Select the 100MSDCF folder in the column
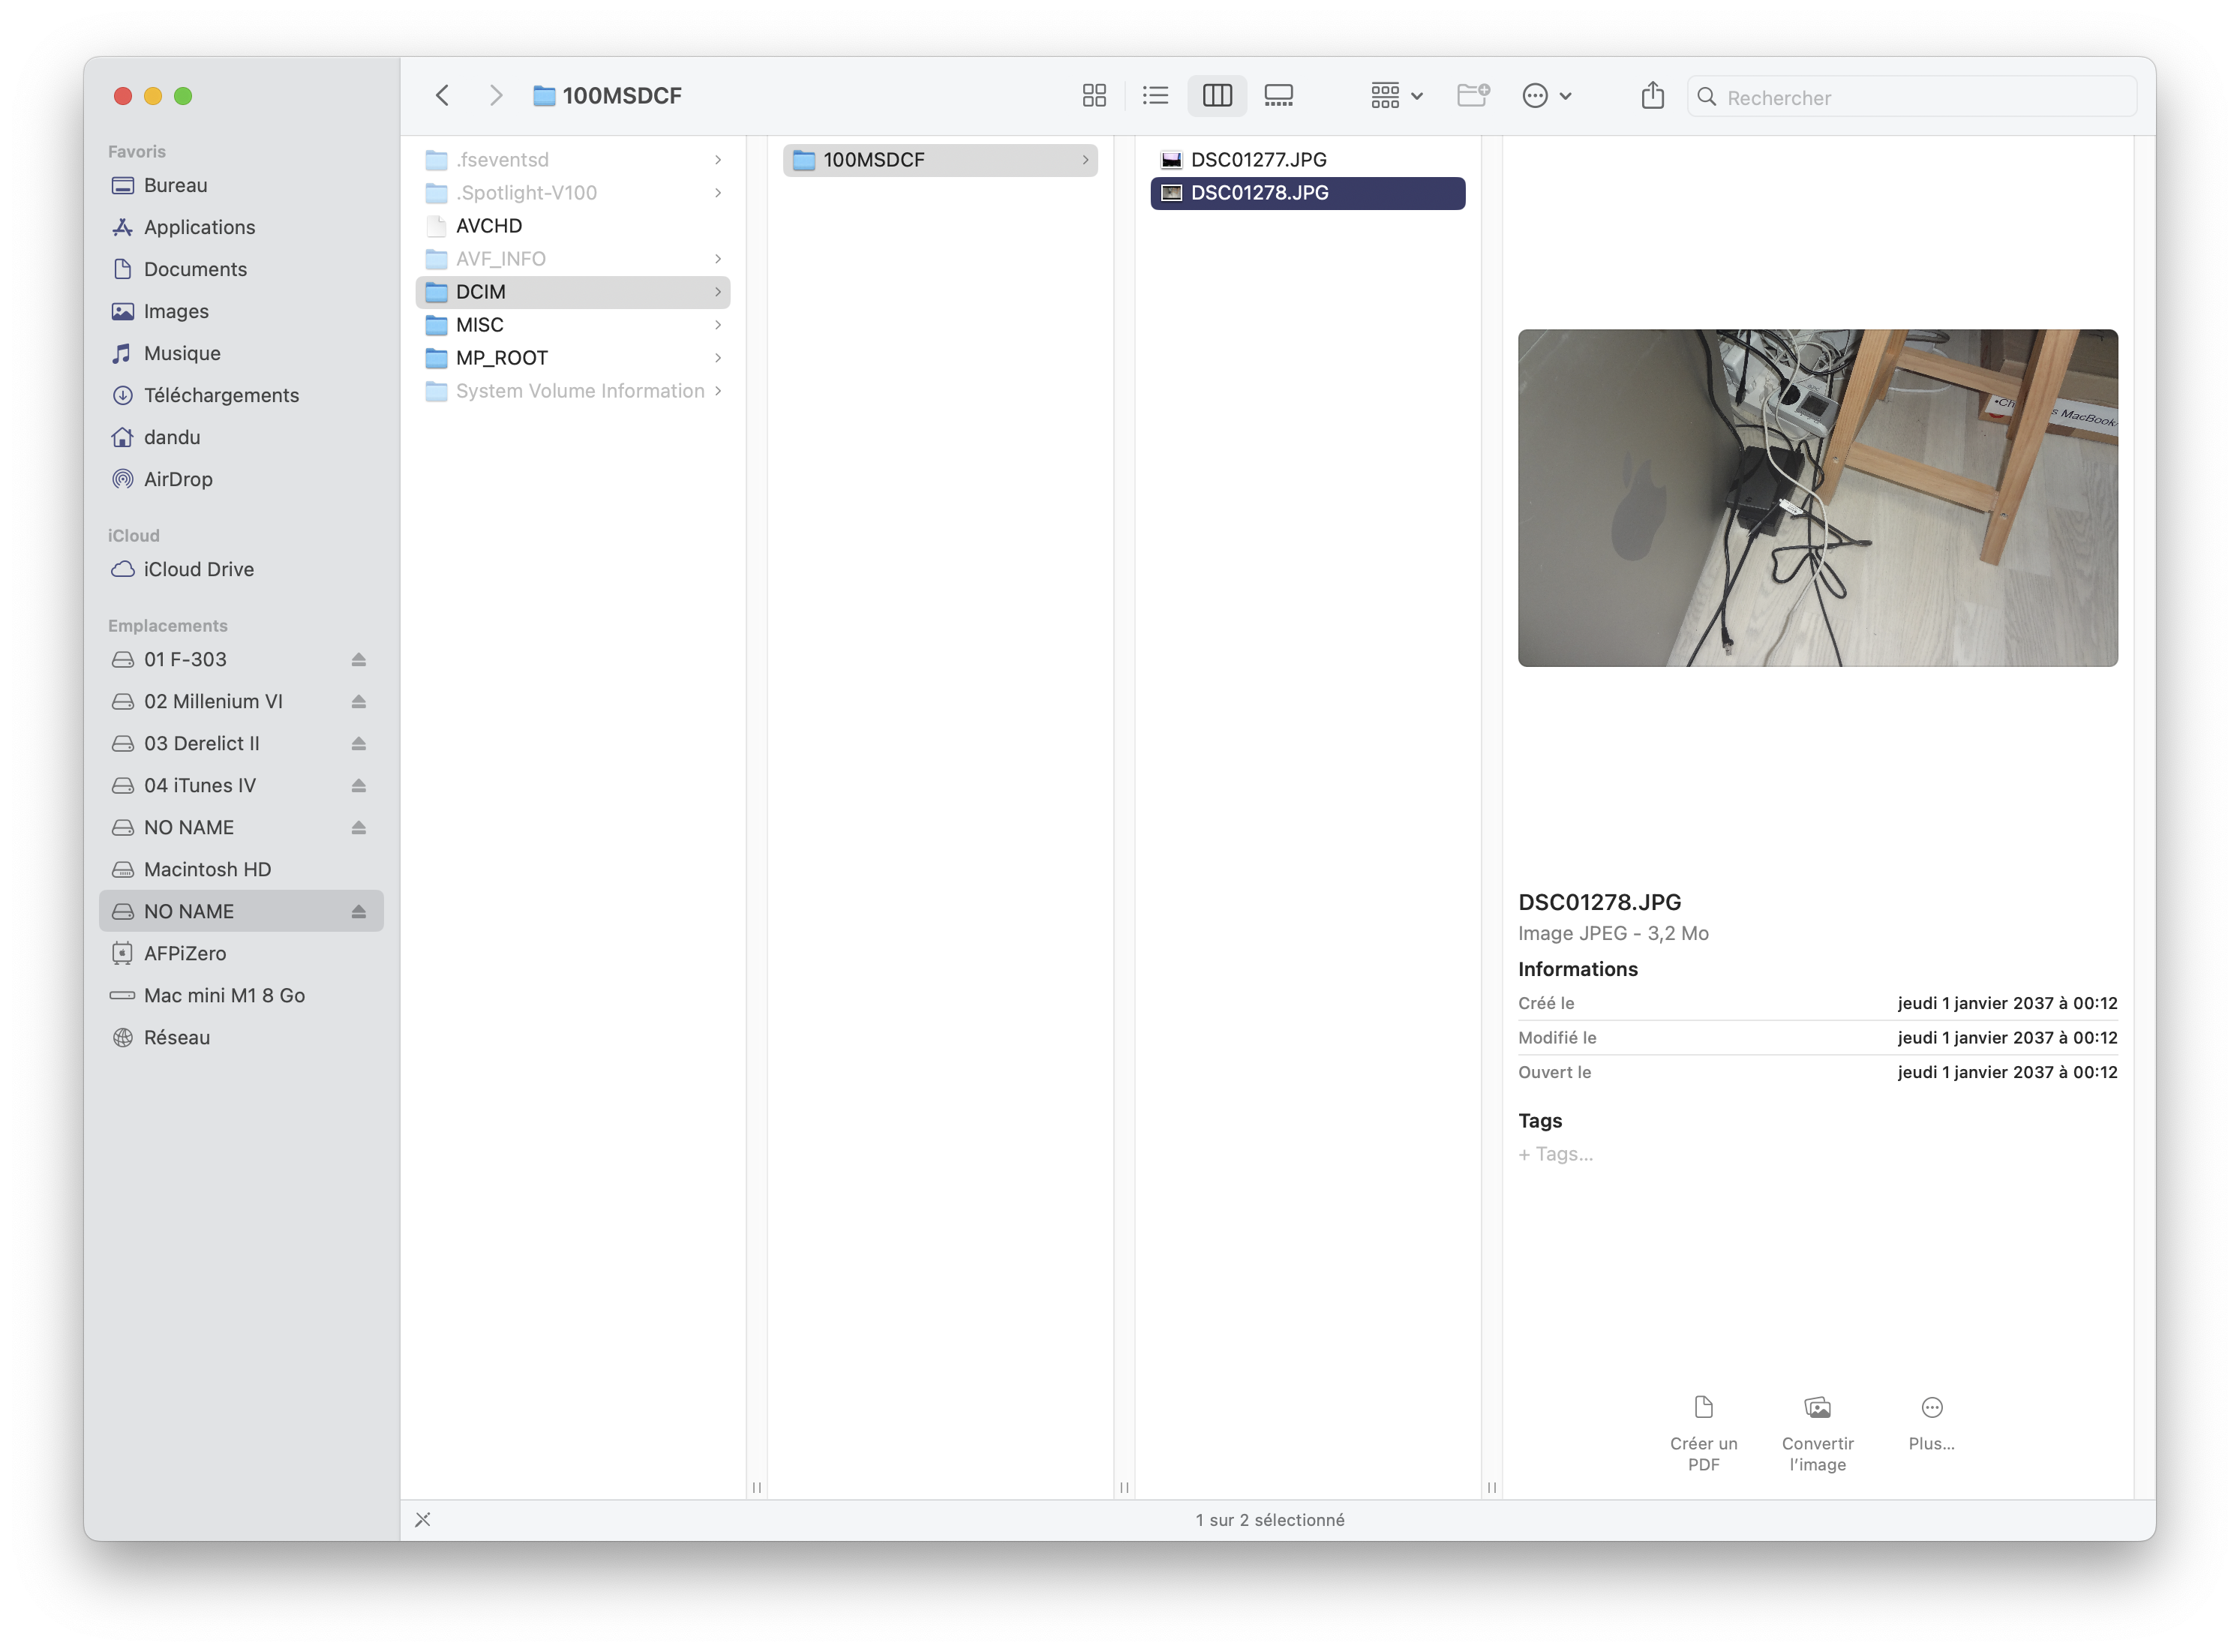 (x=940, y=160)
